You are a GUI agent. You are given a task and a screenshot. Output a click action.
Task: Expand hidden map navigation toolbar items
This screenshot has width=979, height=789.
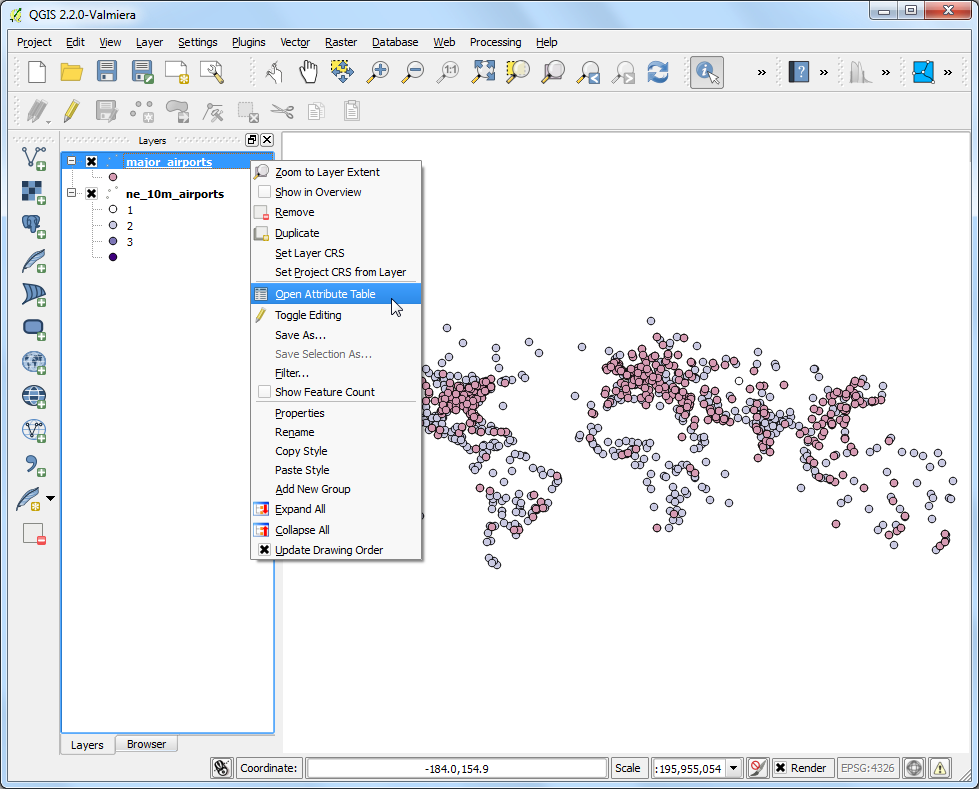[x=762, y=72]
